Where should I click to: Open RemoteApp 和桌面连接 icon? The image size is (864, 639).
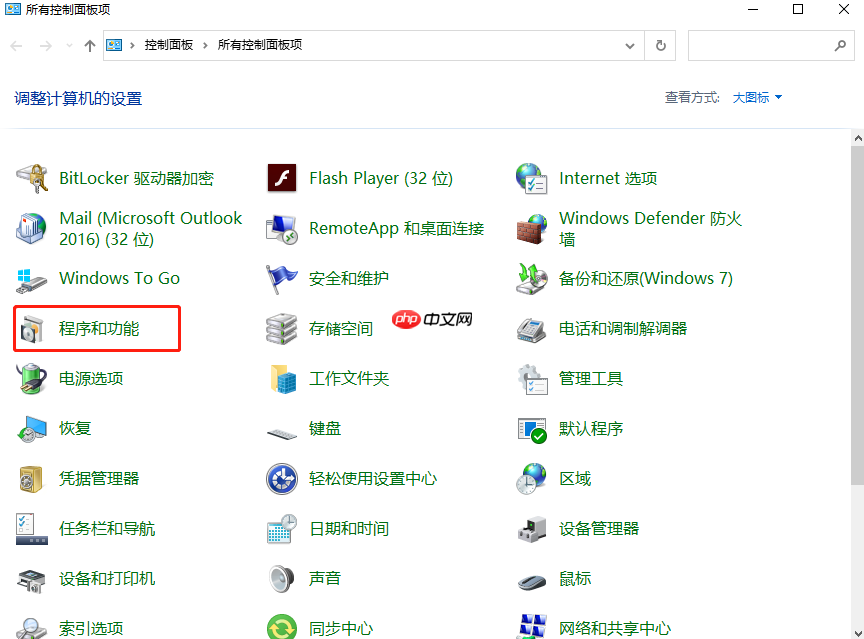point(282,229)
